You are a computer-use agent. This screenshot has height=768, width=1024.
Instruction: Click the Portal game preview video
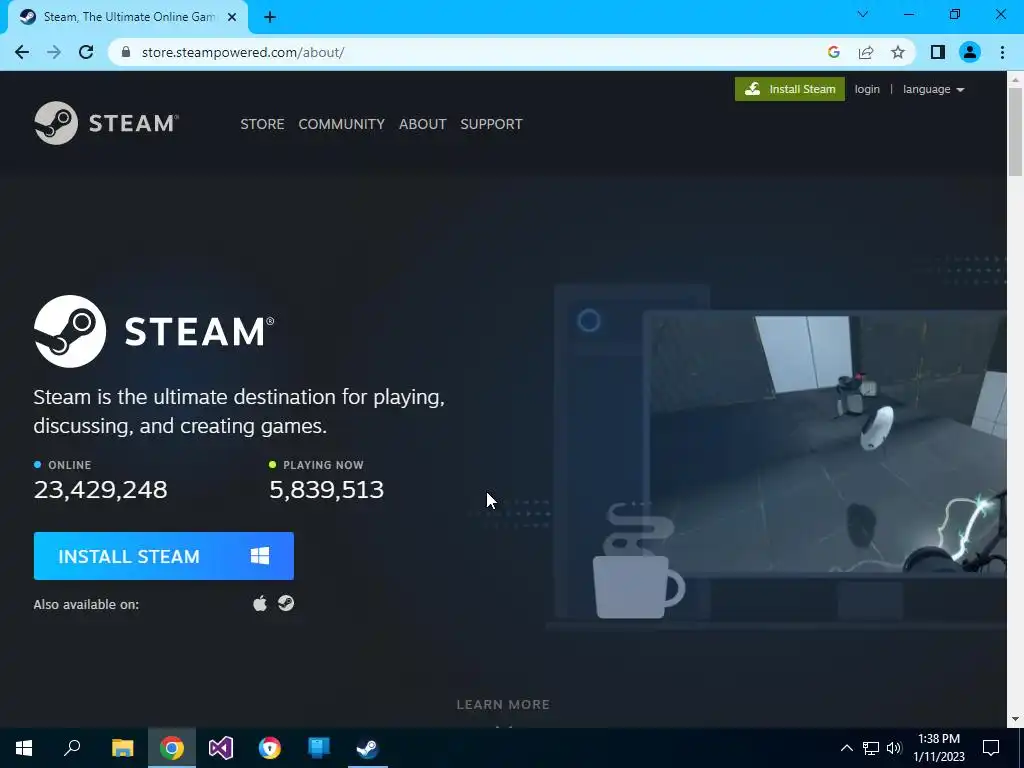point(827,443)
